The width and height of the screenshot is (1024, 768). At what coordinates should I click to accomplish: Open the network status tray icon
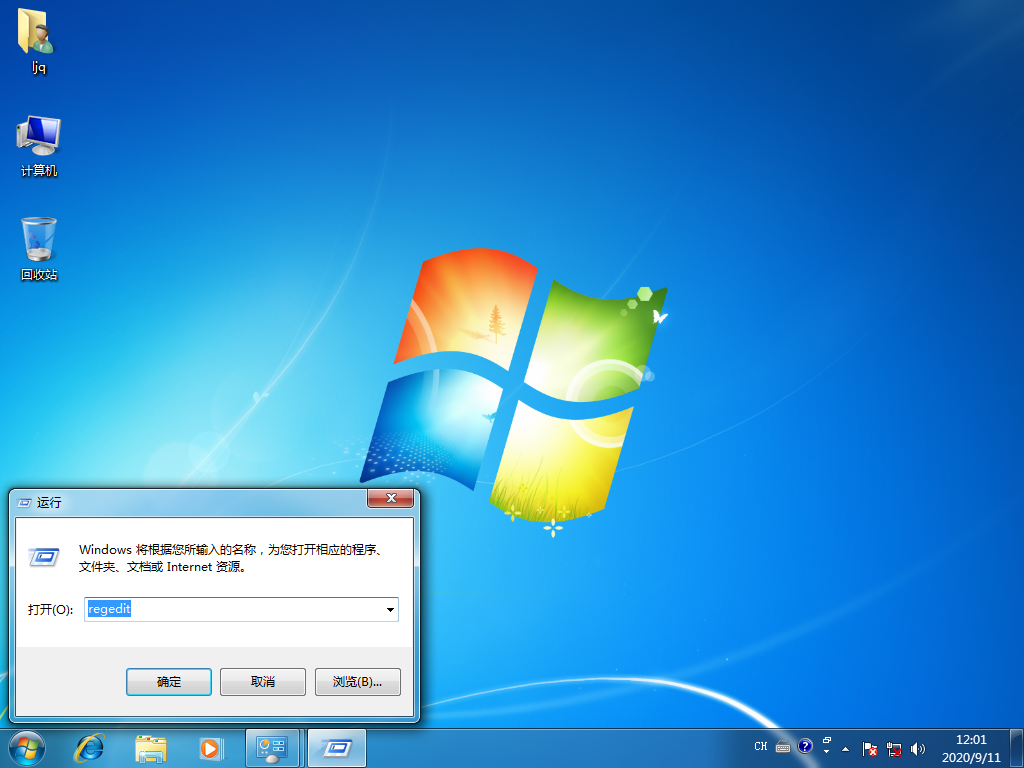point(894,748)
